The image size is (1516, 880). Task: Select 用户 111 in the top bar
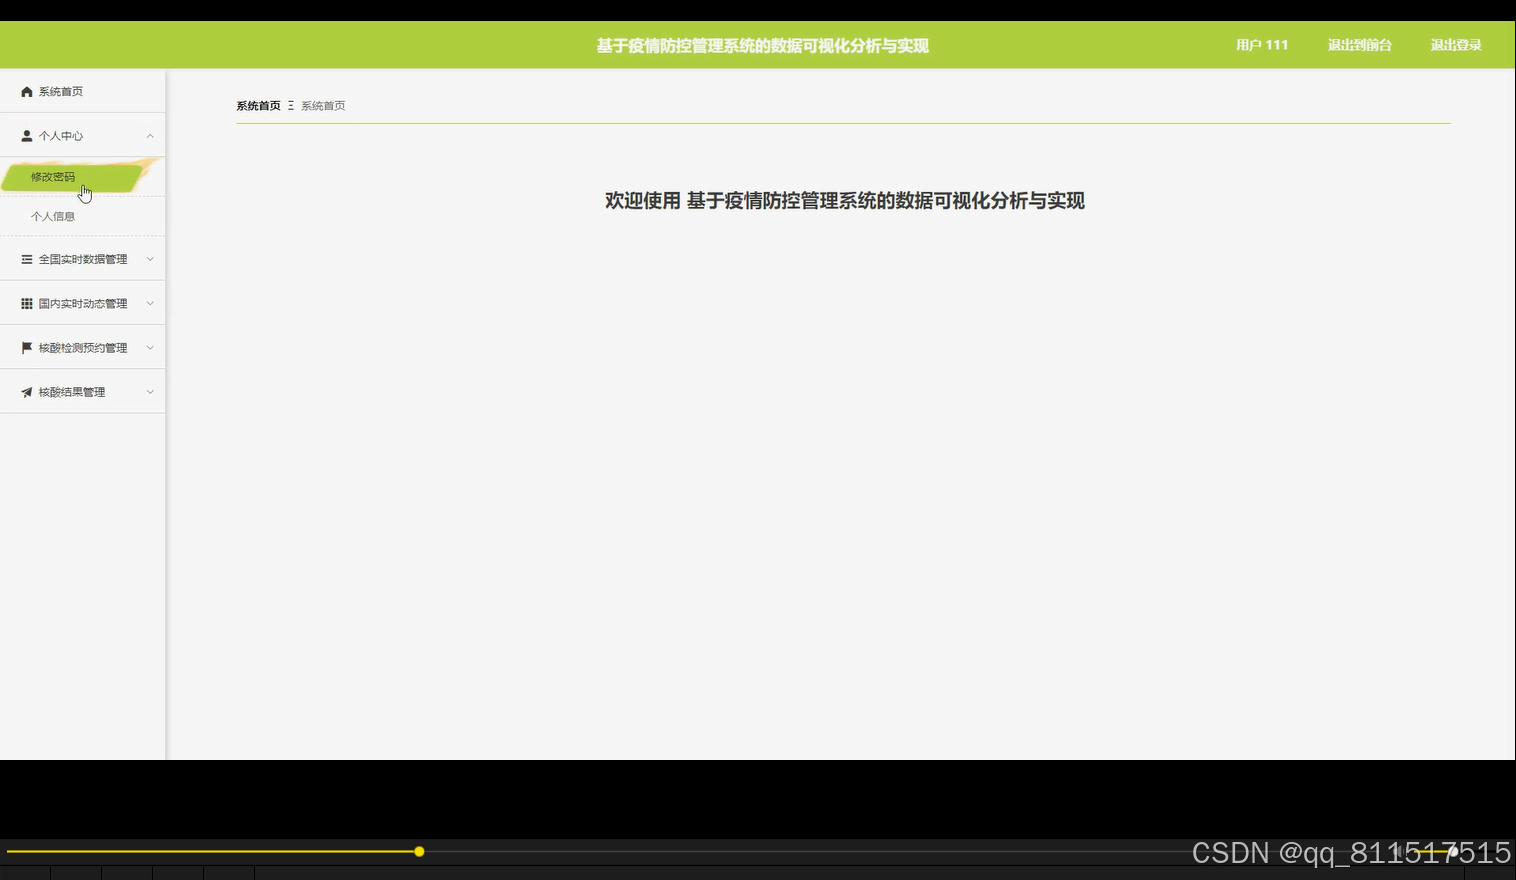(1261, 44)
